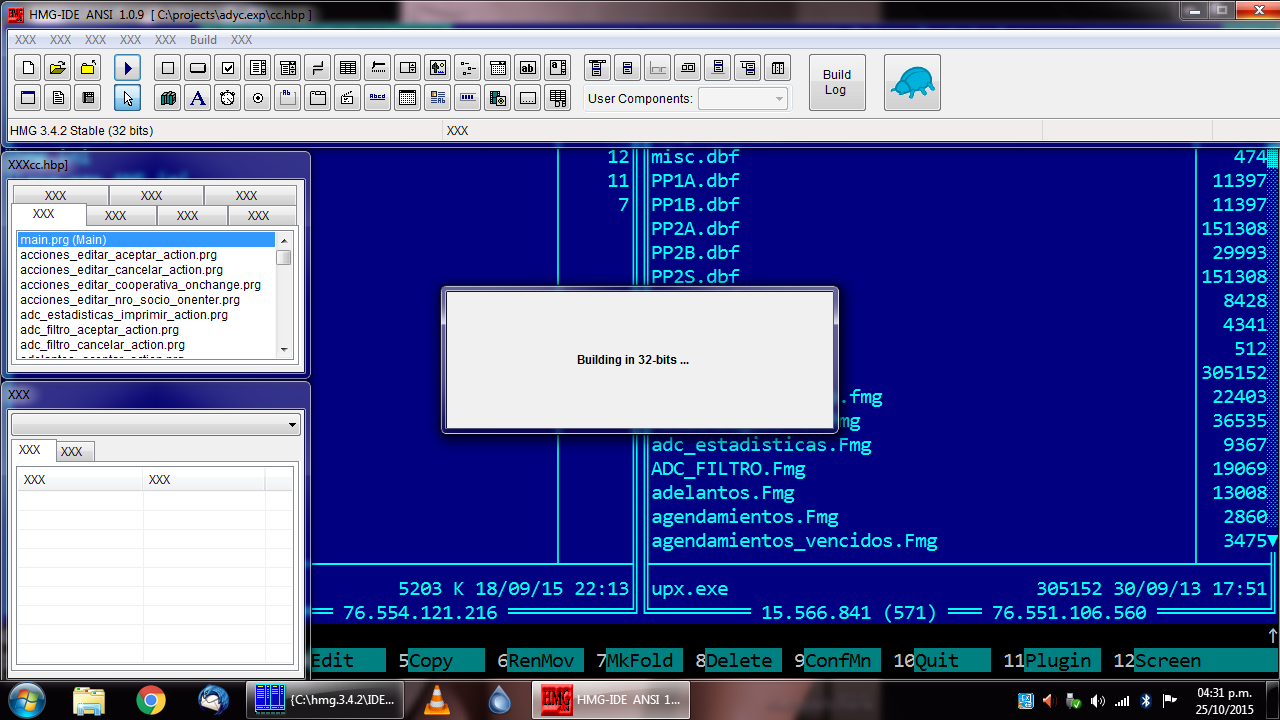Select main.prg (Main) in the project list

pyautogui.click(x=146, y=240)
